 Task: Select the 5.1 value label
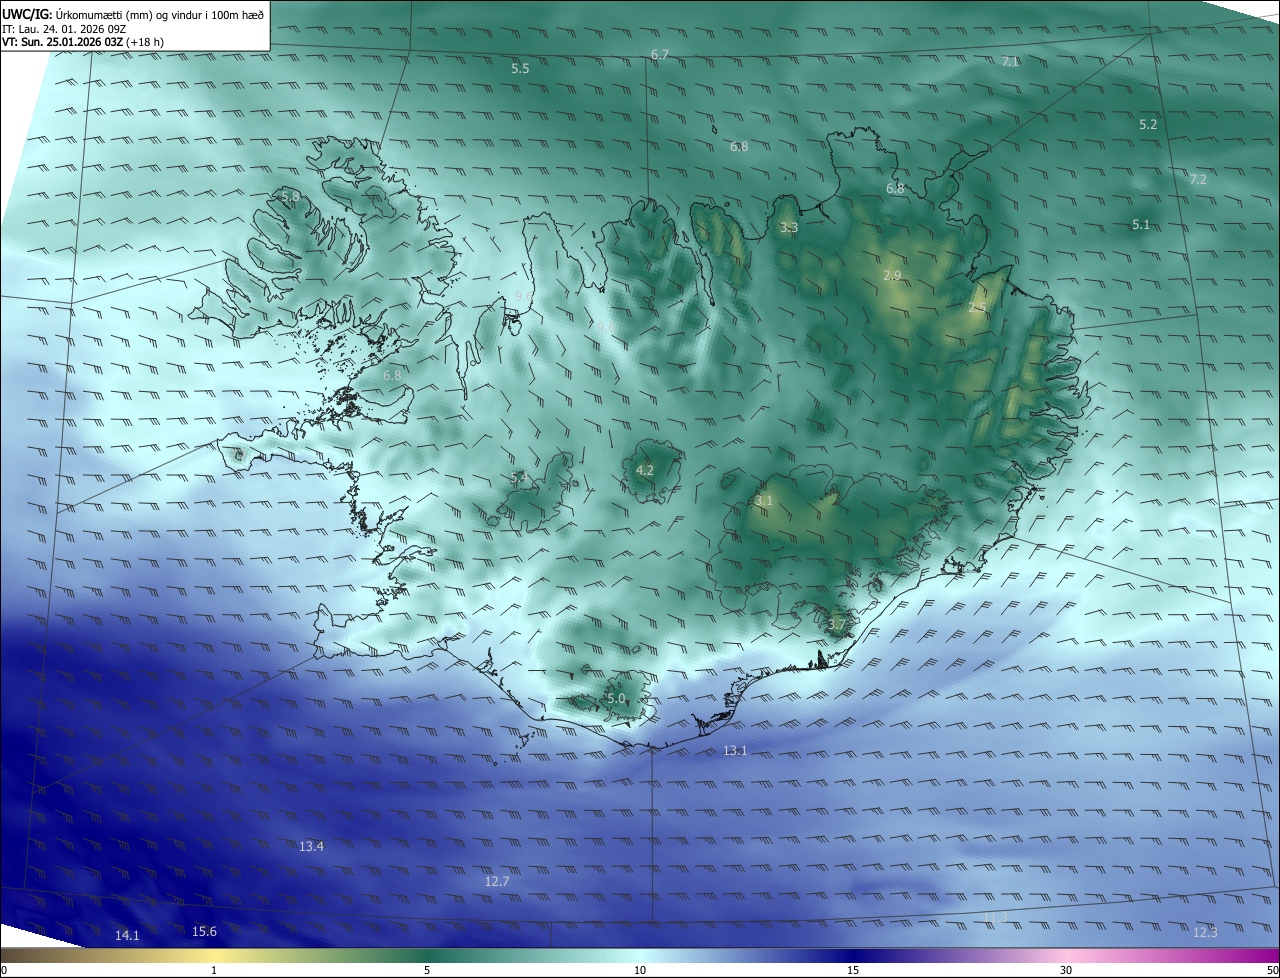[x=1141, y=224]
